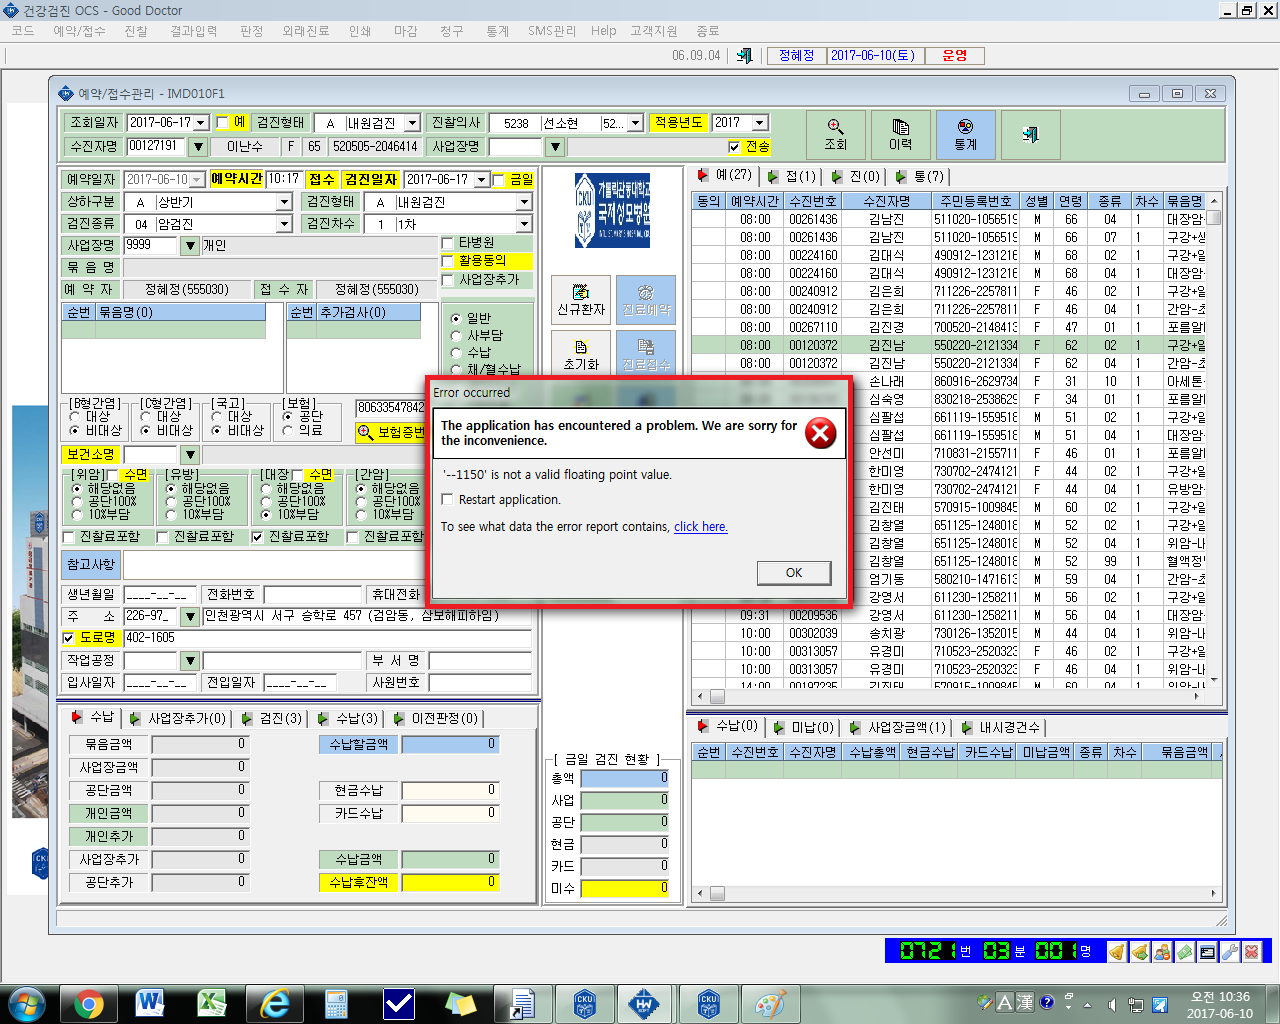1280x1024 pixels.
Task: Toggle the 전송 checkbox
Action: tap(734, 147)
